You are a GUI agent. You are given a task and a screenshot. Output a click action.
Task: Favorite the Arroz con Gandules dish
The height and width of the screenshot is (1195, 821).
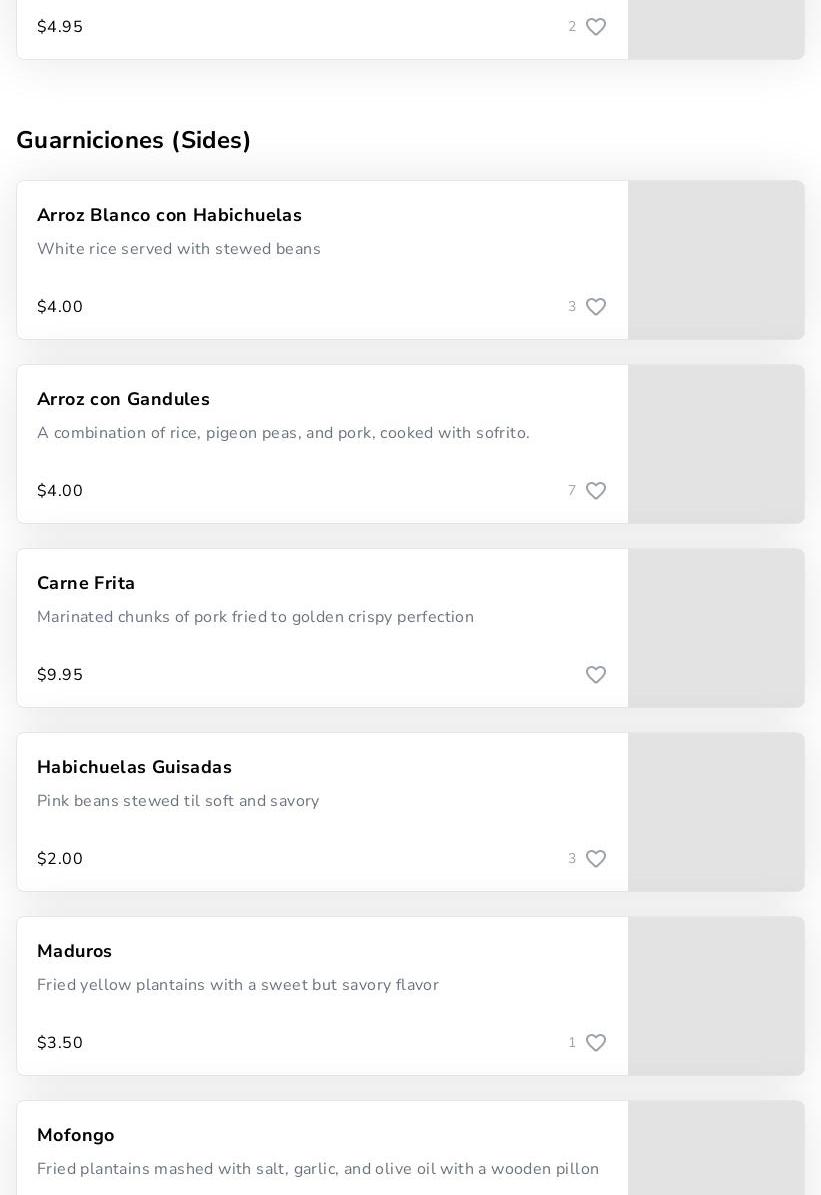coord(595,491)
